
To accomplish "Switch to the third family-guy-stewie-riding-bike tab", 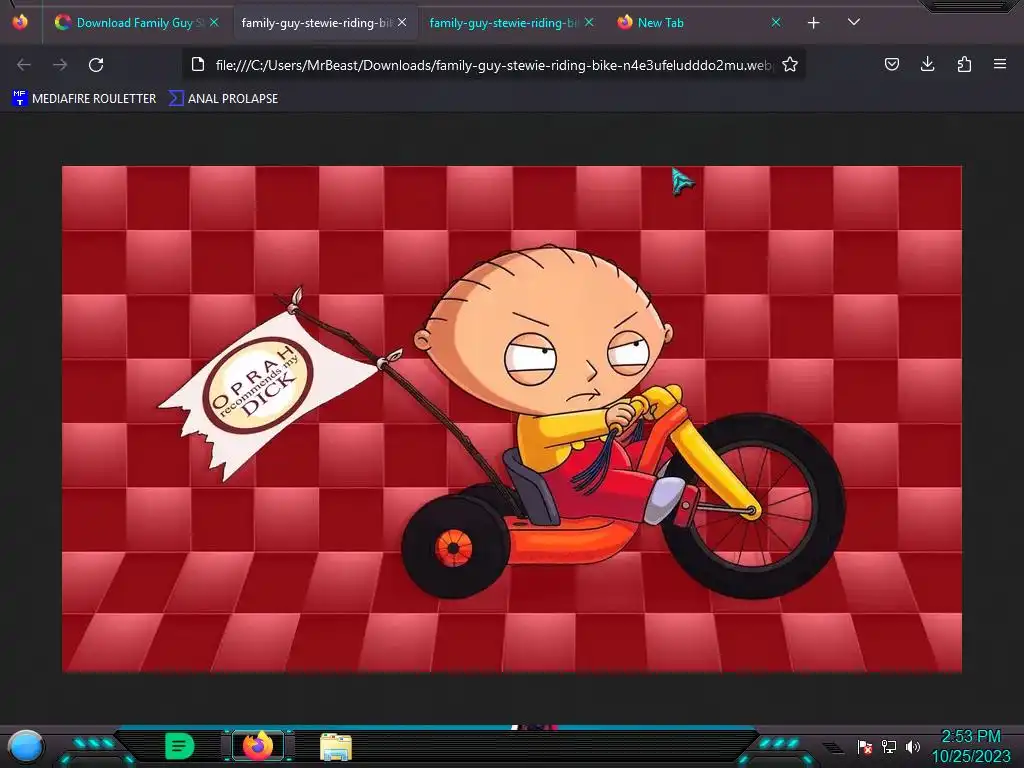I will (x=503, y=23).
